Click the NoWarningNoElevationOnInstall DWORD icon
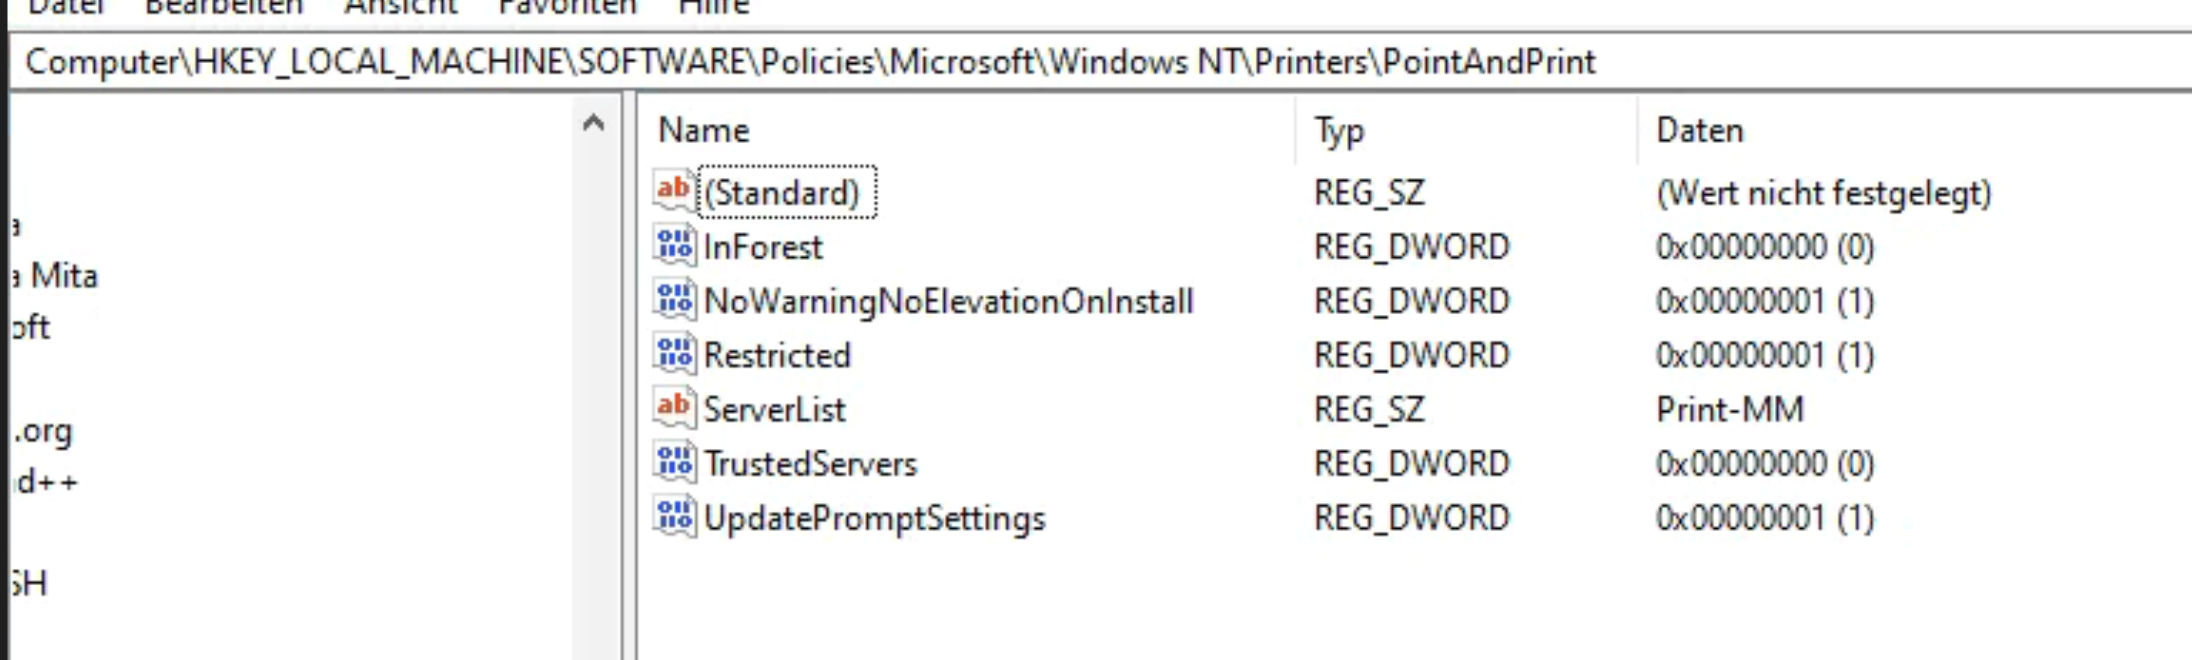 (x=674, y=299)
